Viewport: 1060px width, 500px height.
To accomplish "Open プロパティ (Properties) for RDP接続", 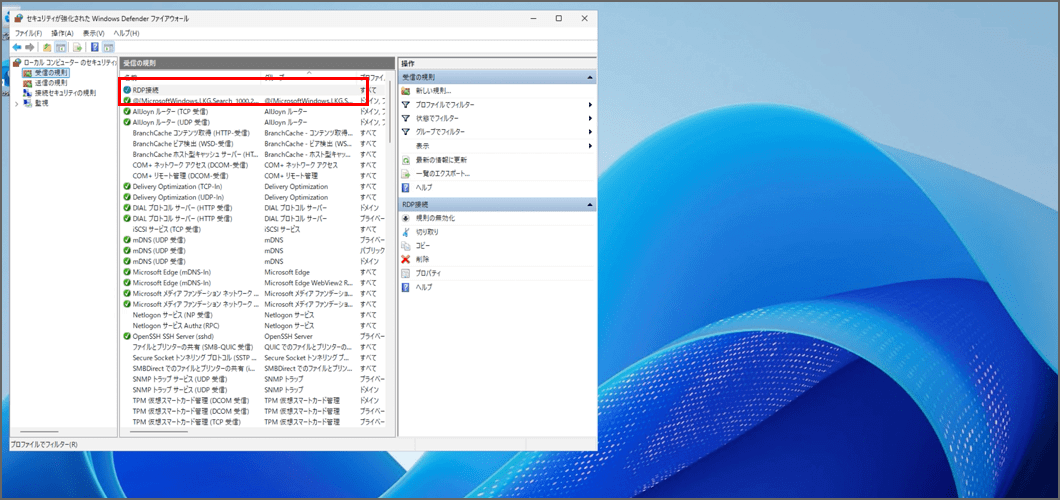I will pyautogui.click(x=428, y=273).
